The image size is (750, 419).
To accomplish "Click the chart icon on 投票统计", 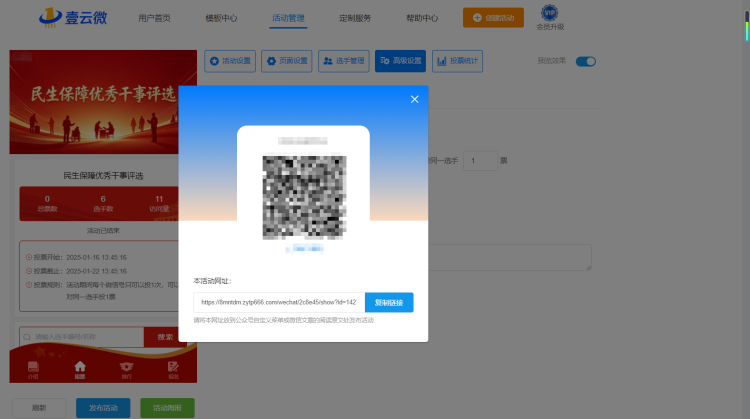I will pyautogui.click(x=441, y=61).
